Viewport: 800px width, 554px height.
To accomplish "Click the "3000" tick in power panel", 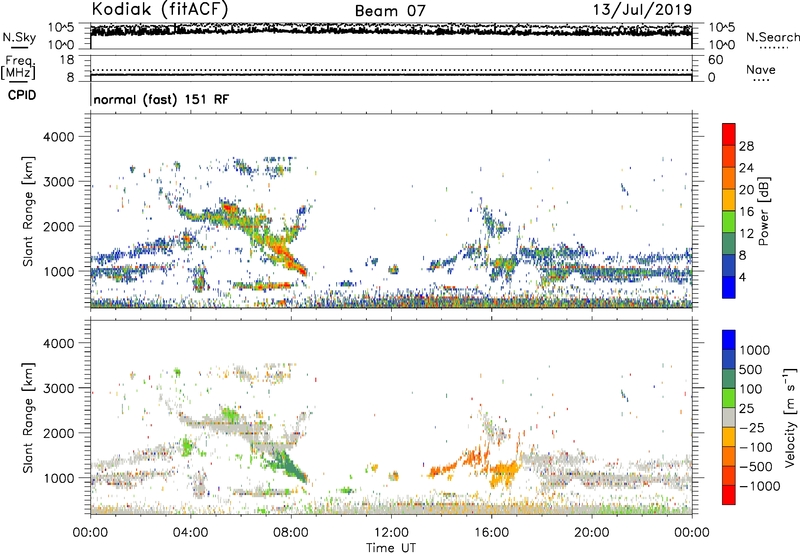I will [x=58, y=182].
